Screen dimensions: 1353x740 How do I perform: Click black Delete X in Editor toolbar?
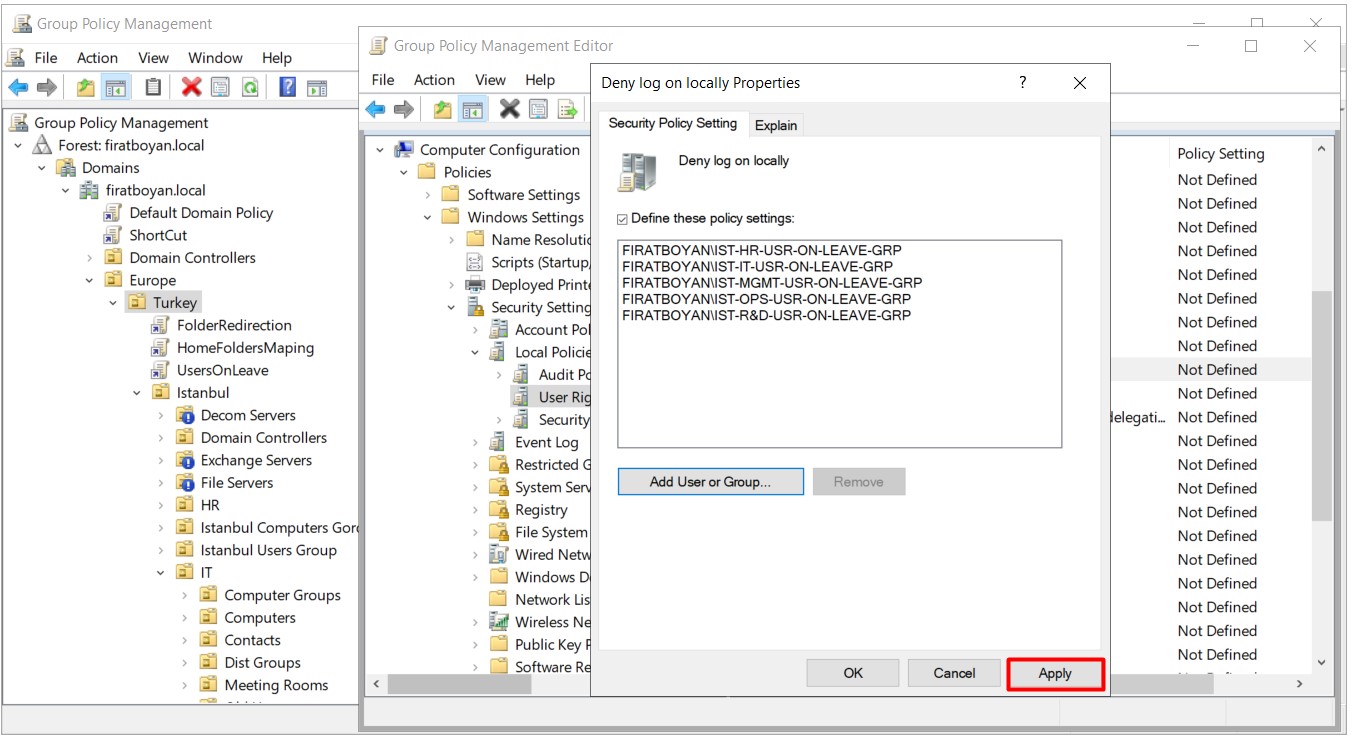(510, 109)
